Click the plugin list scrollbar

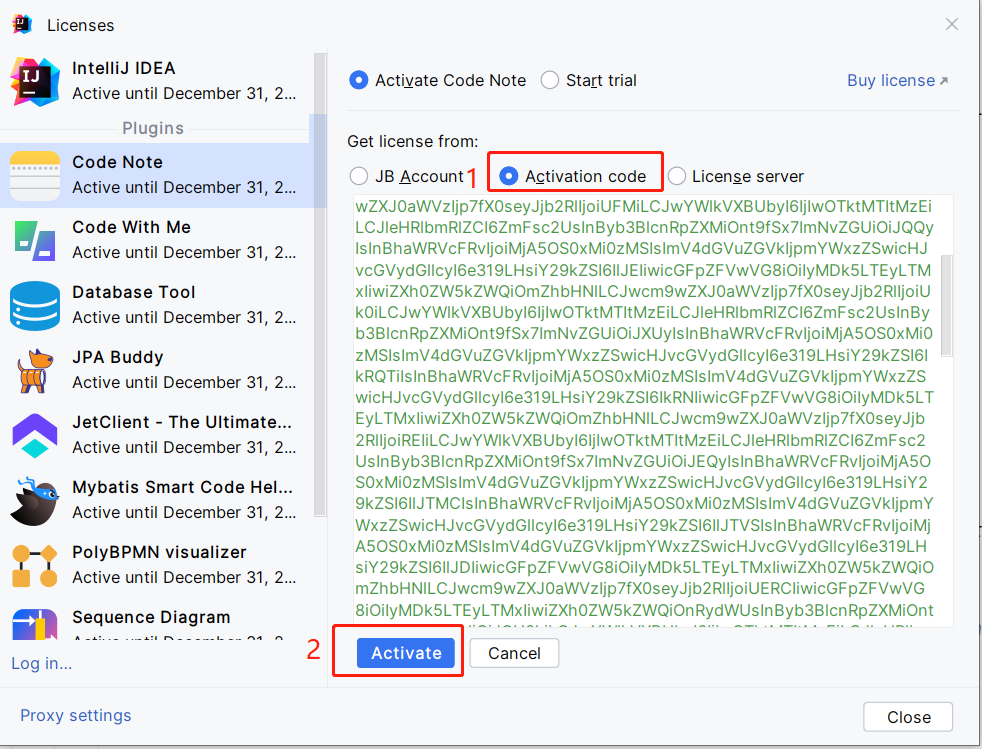[x=320, y=285]
